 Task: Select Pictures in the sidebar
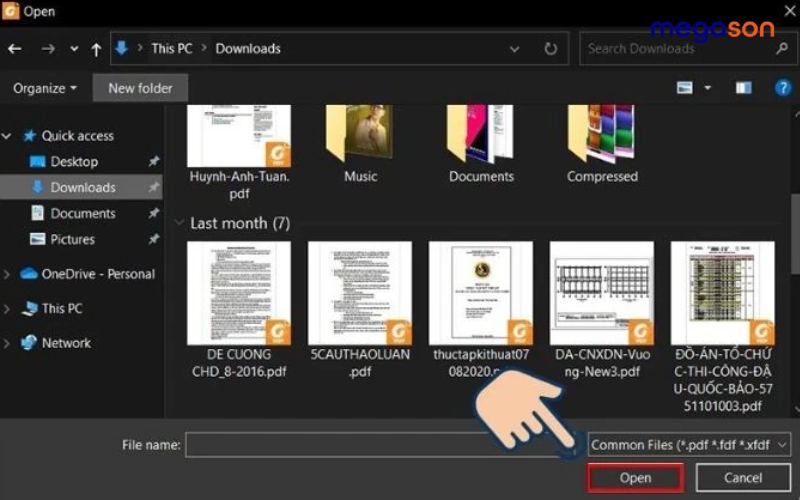pyautogui.click(x=72, y=239)
